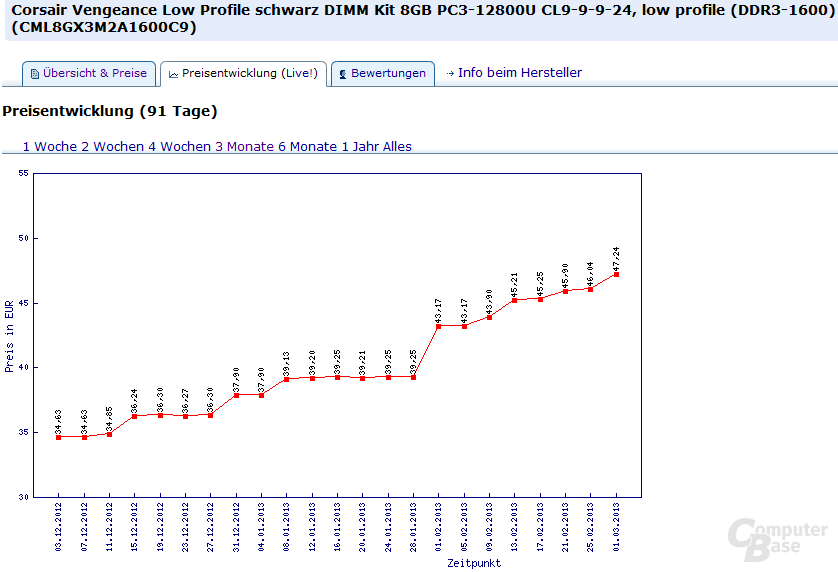Click the 37.90 data point at 31.12.2012

coord(236,395)
